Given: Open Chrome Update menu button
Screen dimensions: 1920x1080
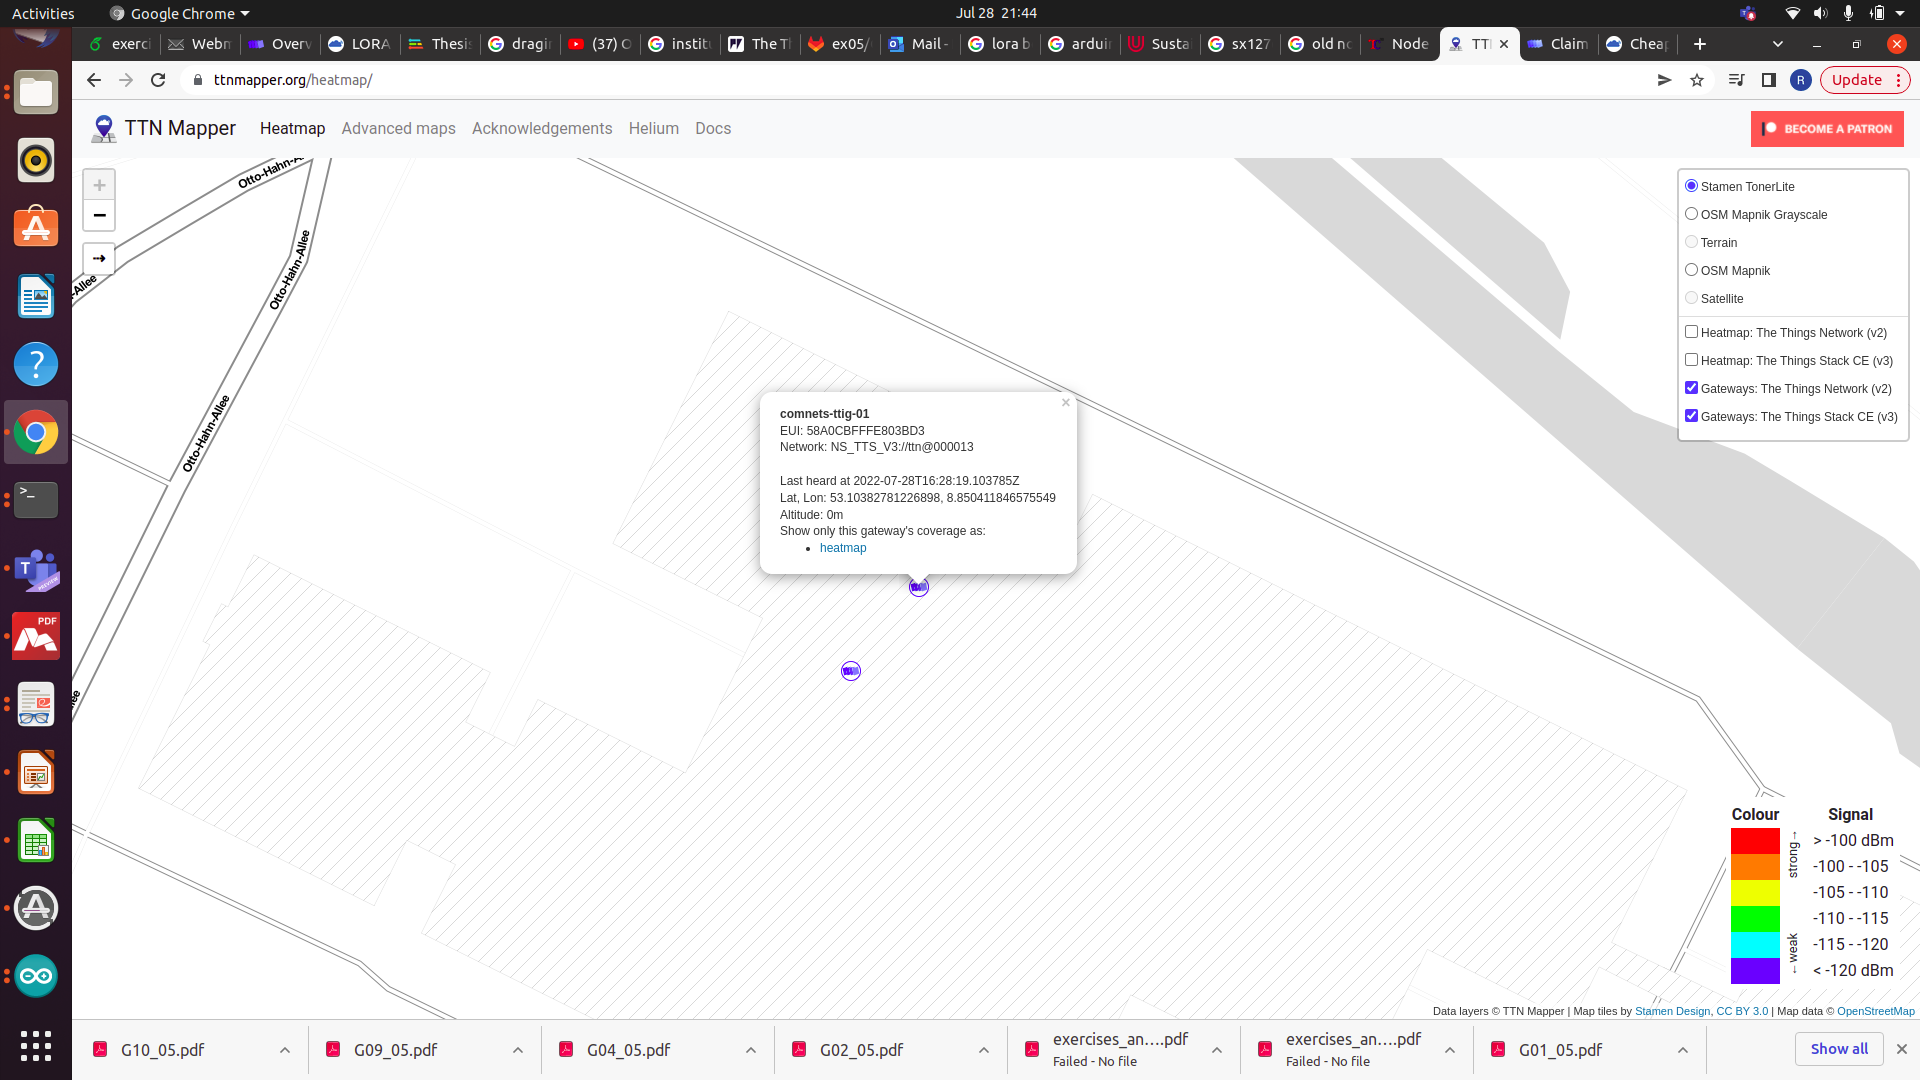Looking at the screenshot, I should coord(1865,80).
